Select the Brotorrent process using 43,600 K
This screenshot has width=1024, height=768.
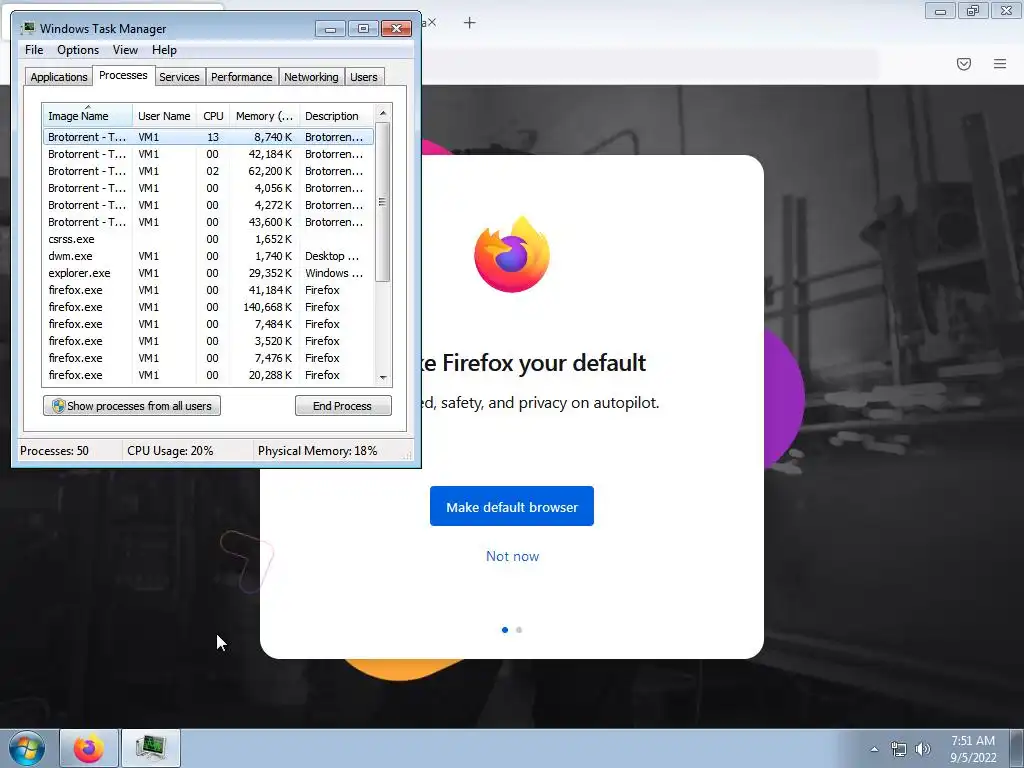[208, 222]
